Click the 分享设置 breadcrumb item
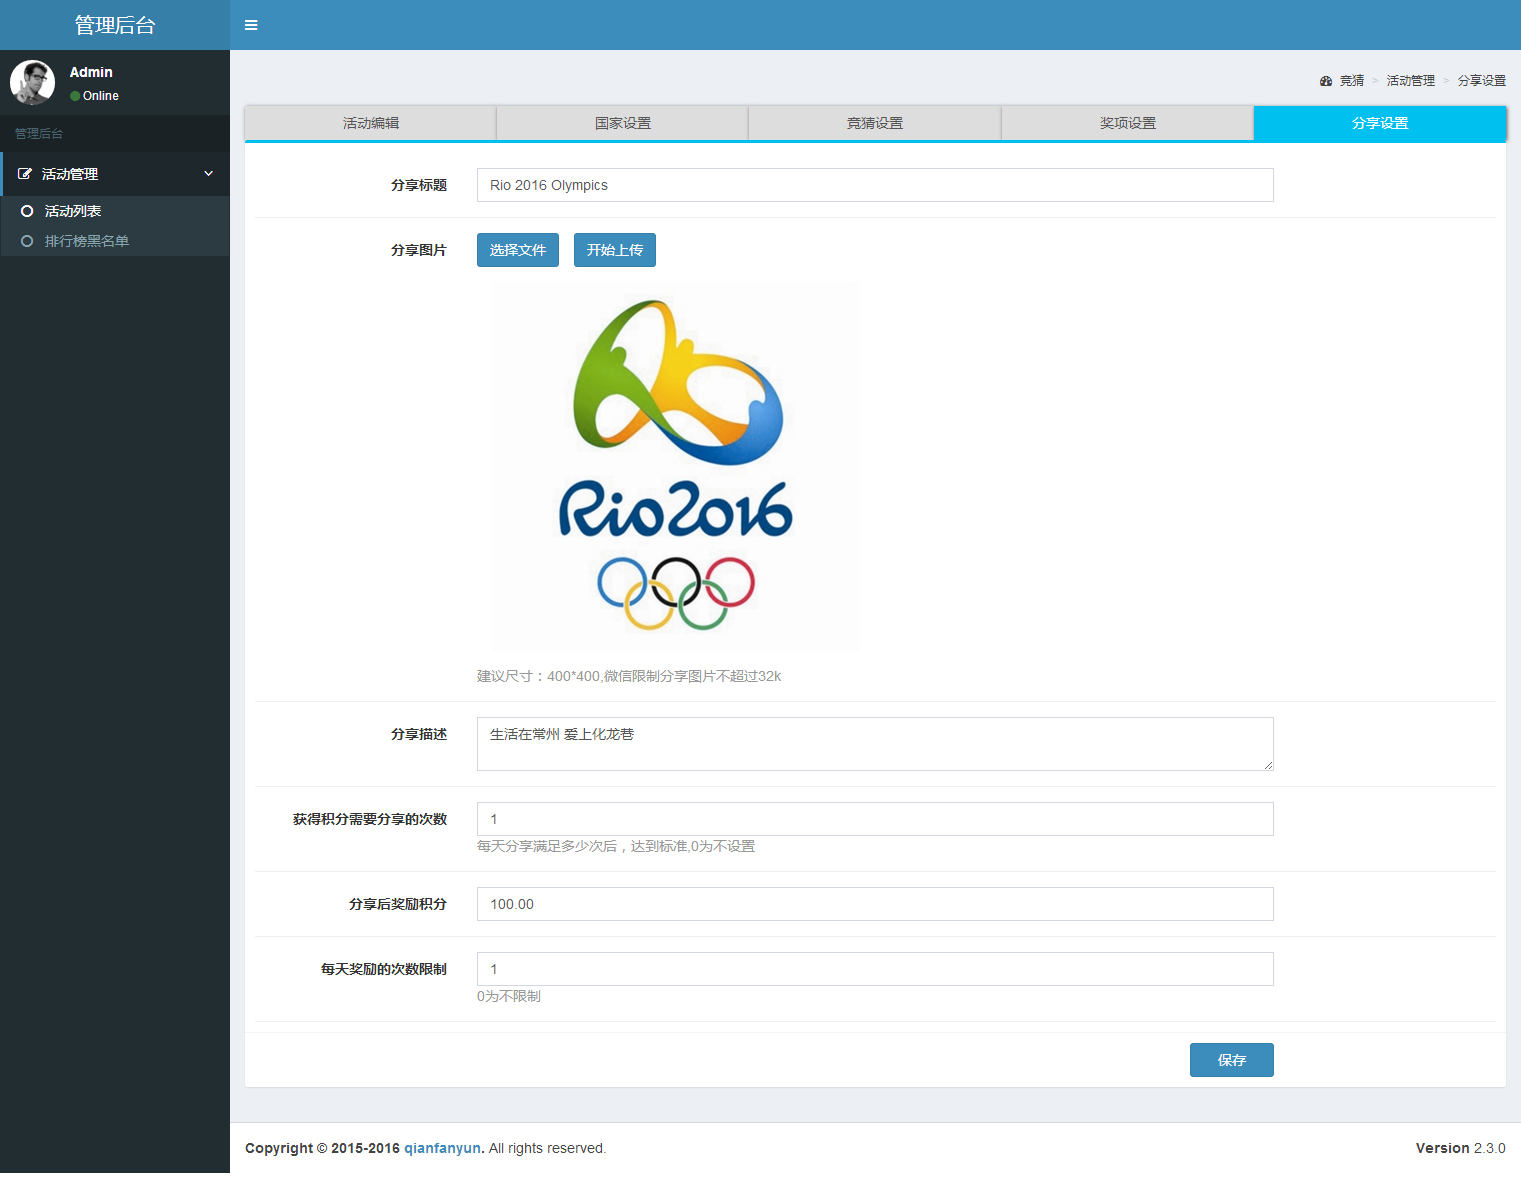The width and height of the screenshot is (1521, 1188). pyautogui.click(x=1482, y=81)
